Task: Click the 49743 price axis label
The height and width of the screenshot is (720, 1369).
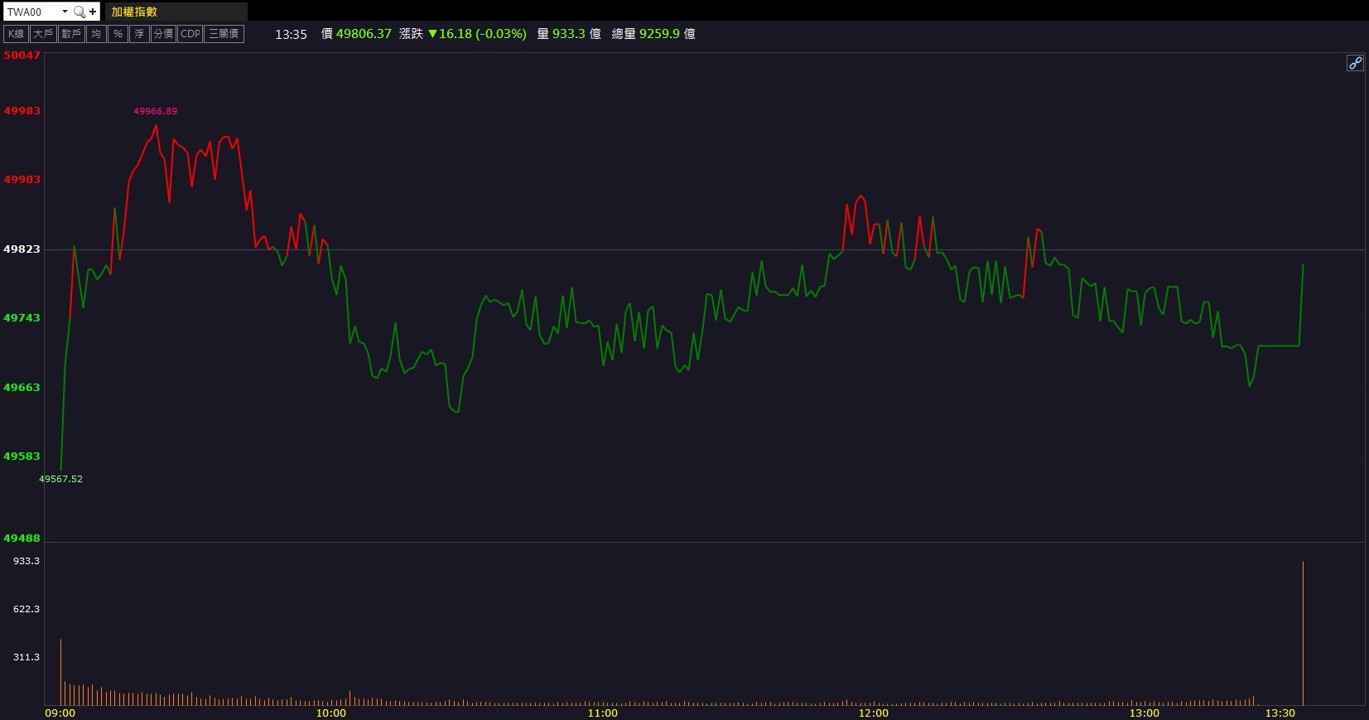Action: pyautogui.click(x=22, y=318)
